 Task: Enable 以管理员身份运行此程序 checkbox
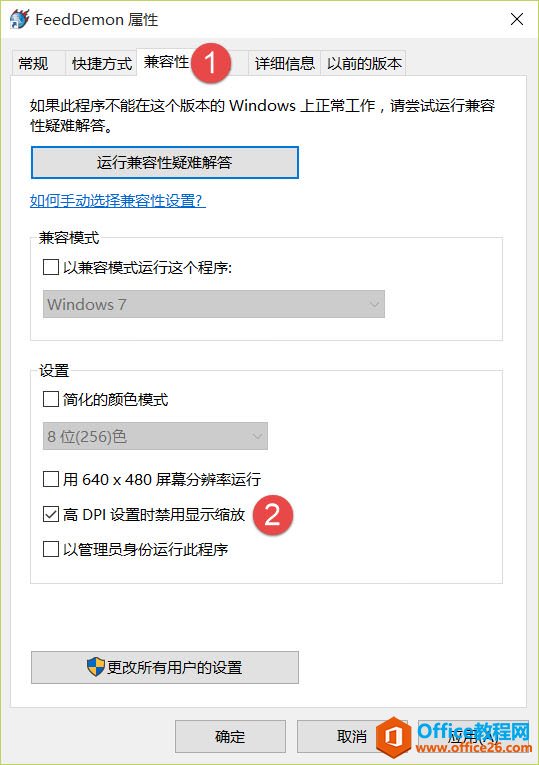[51, 549]
